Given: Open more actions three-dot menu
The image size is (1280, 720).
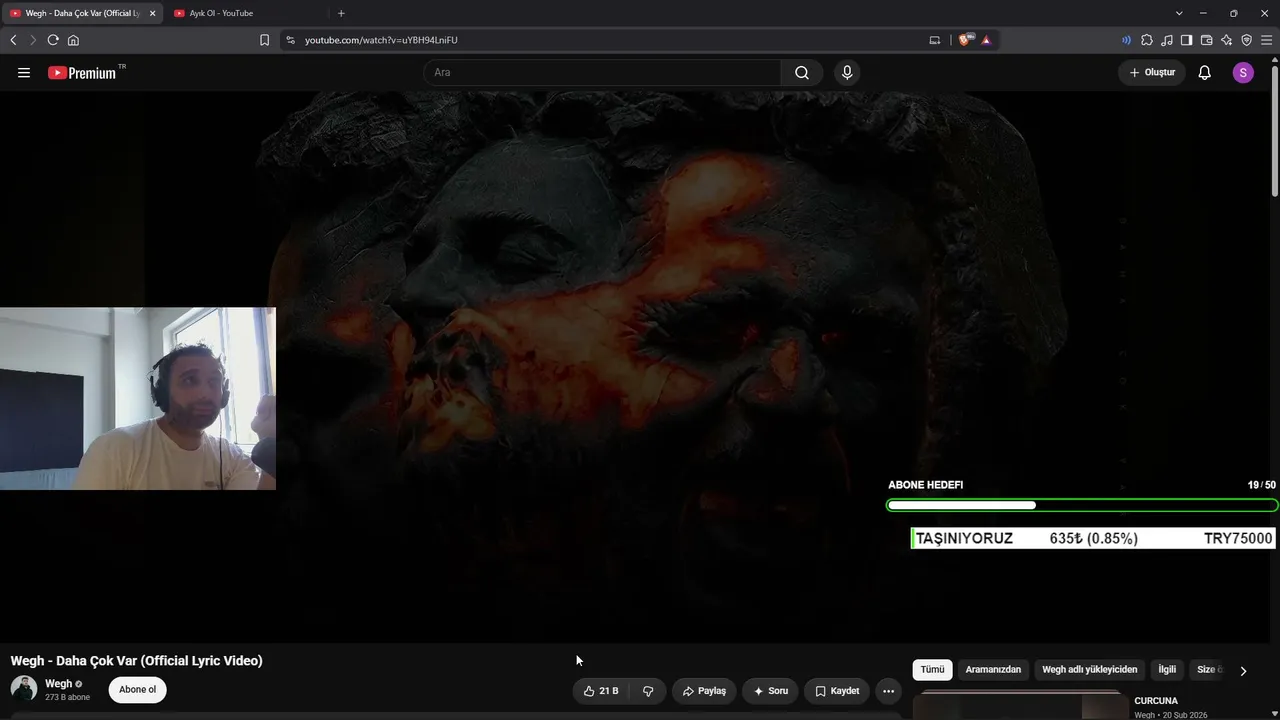Looking at the screenshot, I should tap(888, 691).
